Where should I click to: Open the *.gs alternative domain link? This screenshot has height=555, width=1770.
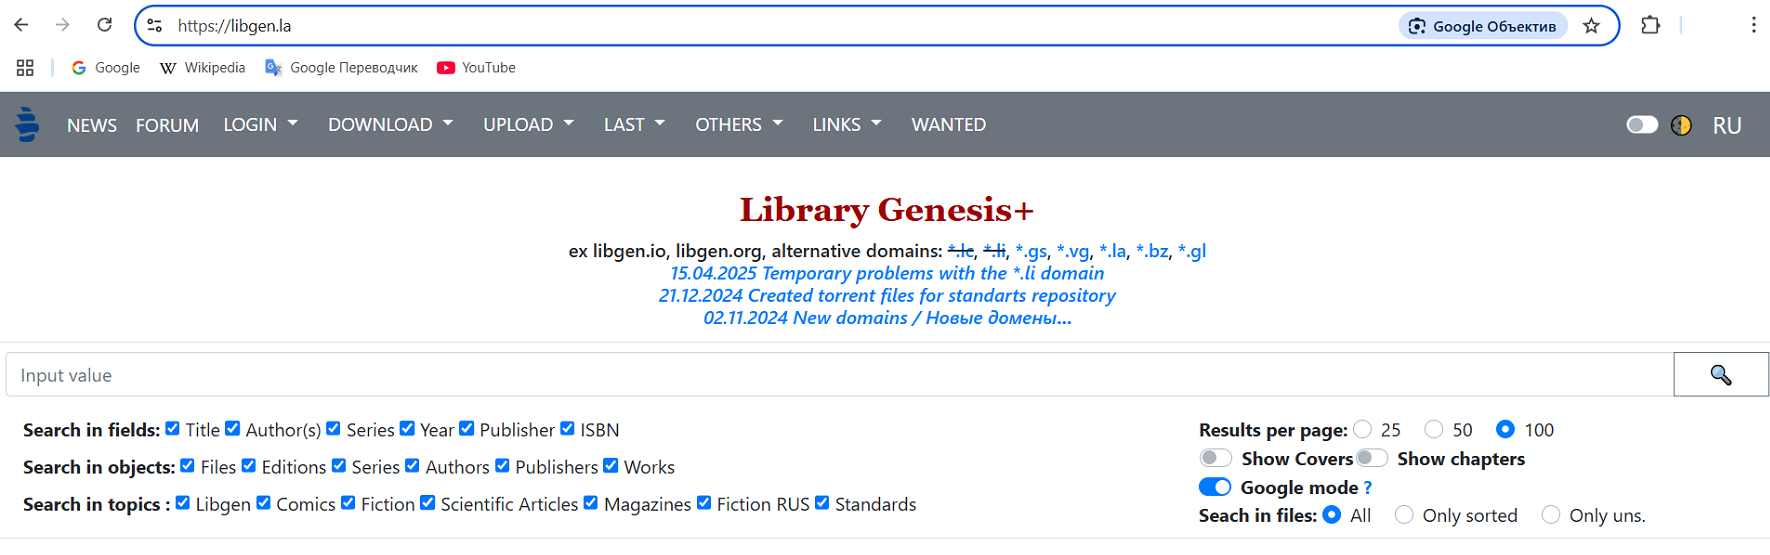[1030, 251]
